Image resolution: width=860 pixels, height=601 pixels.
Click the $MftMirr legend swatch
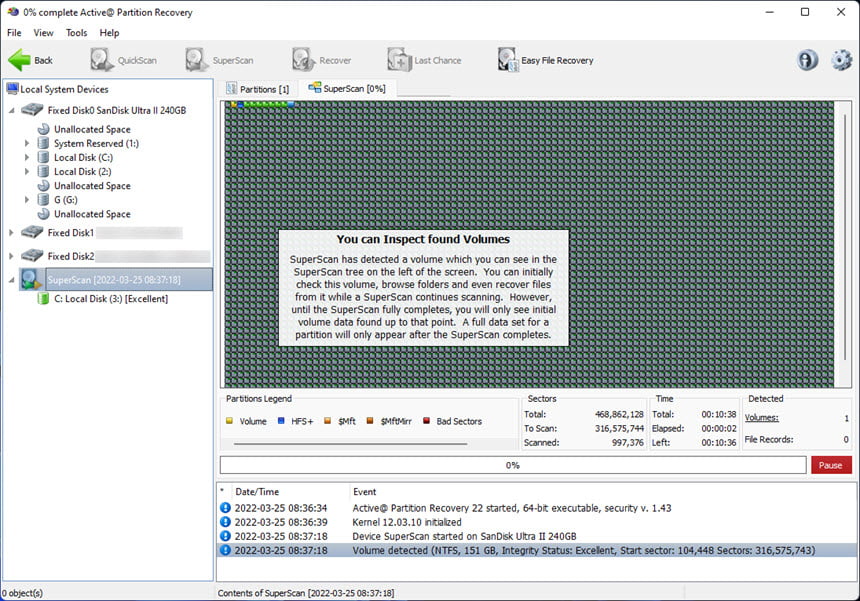click(370, 421)
